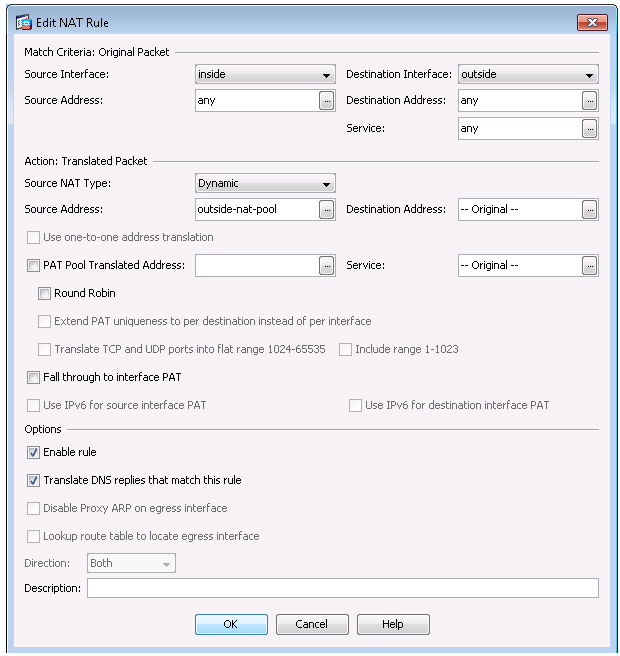The width and height of the screenshot is (620, 656).
Task: Click browse button for original Destination Address
Action: coord(589,101)
